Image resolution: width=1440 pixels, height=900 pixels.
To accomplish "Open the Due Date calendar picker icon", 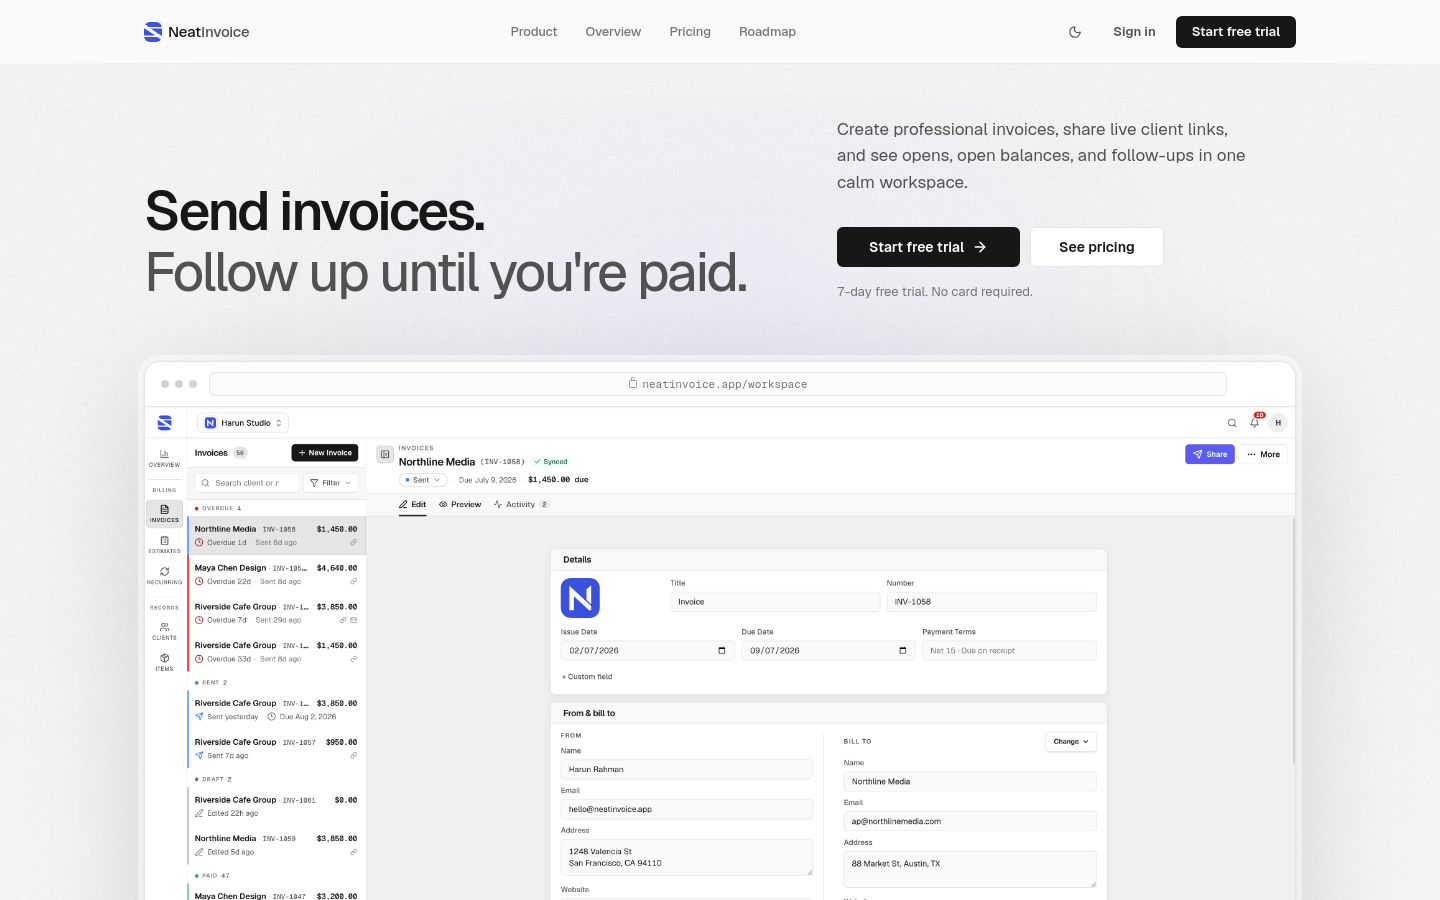I will click(903, 651).
